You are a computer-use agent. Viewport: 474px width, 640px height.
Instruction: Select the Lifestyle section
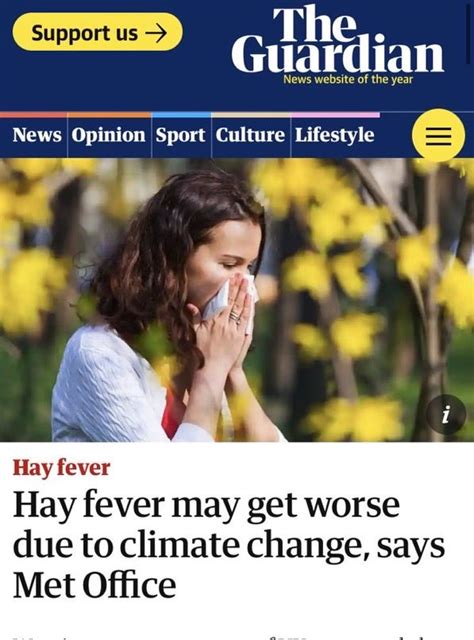(334, 136)
